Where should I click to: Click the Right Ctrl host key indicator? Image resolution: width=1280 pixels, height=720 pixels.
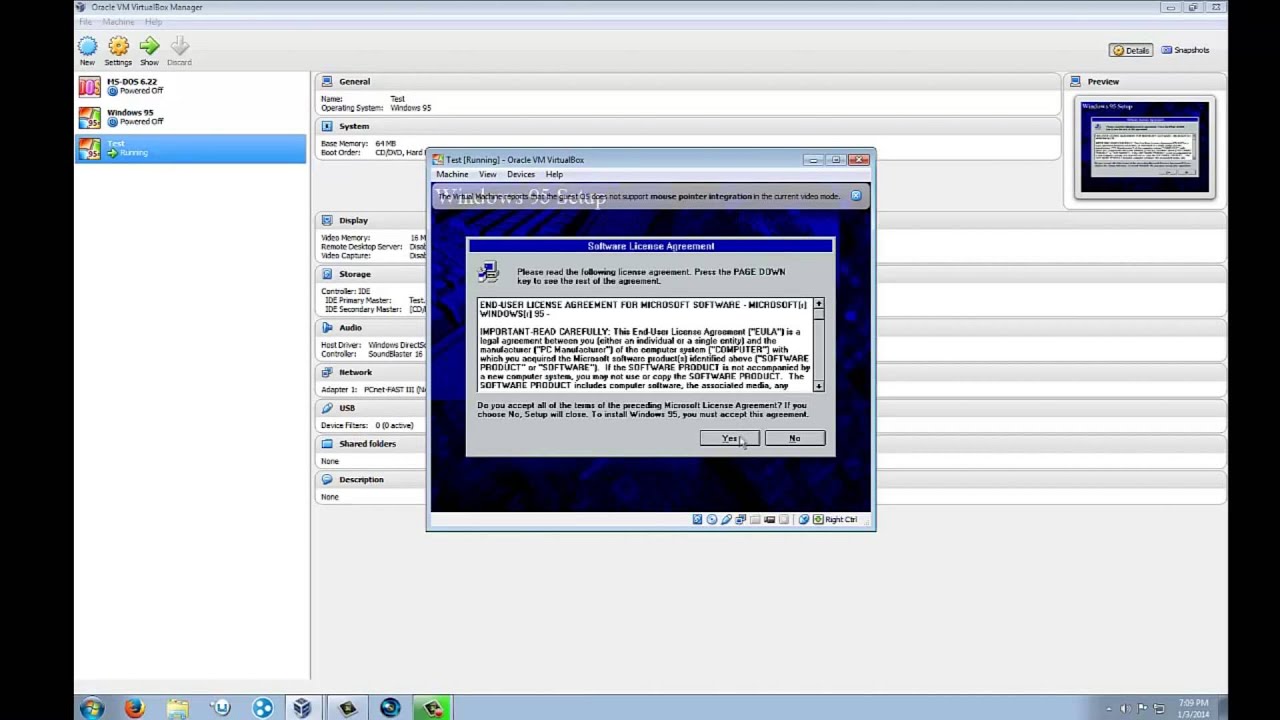point(835,519)
